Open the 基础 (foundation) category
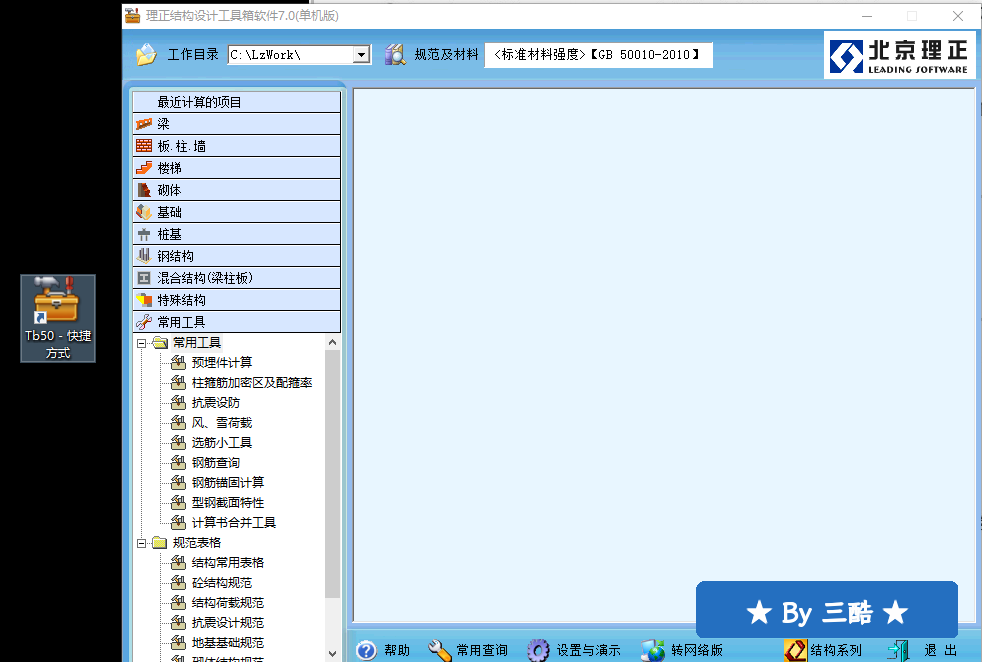The width and height of the screenshot is (982, 662). click(x=236, y=212)
